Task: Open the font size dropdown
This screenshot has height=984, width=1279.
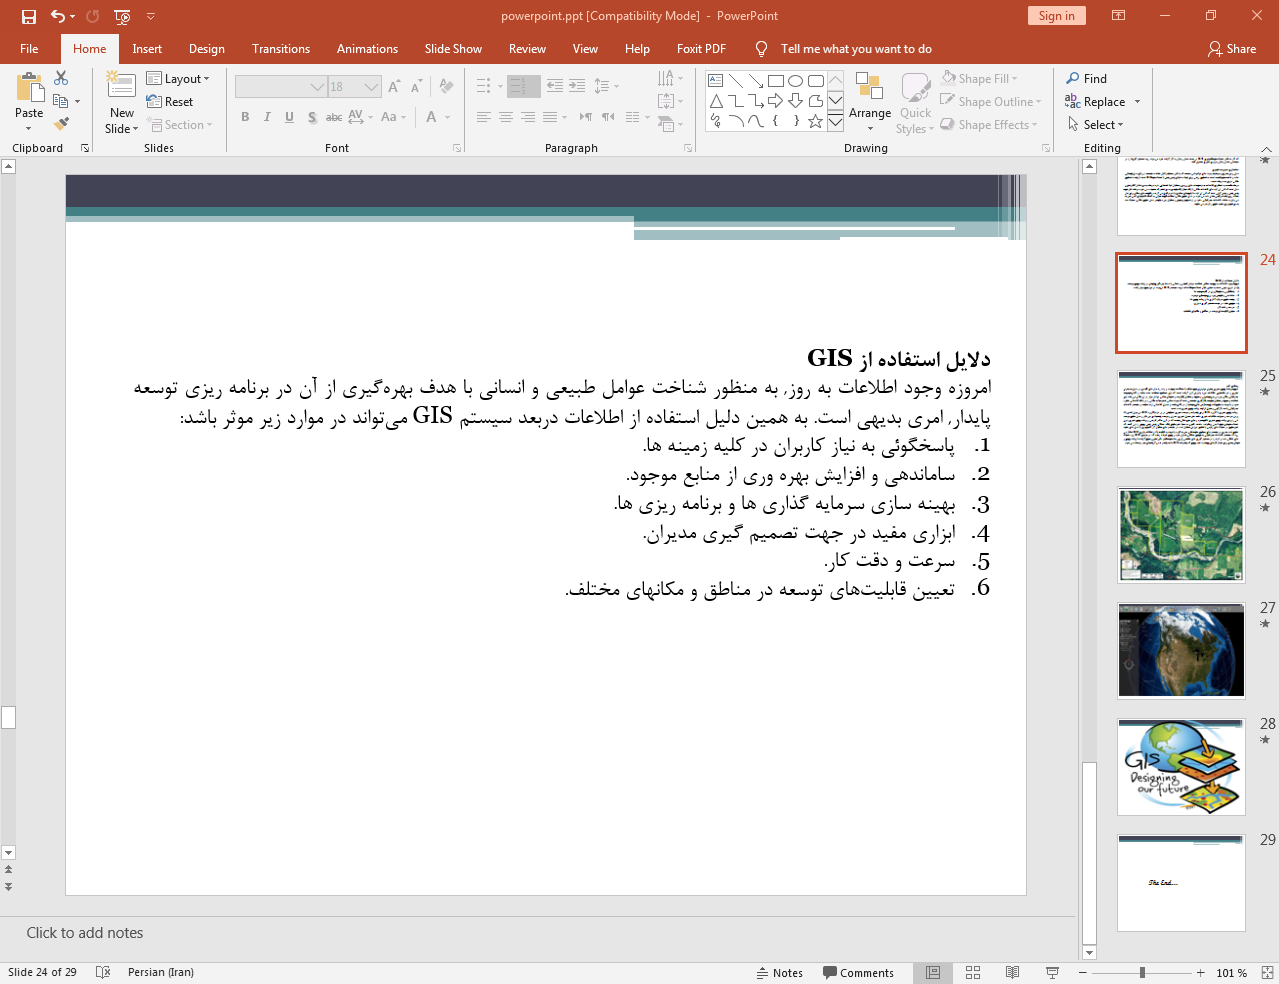Action: click(x=372, y=87)
